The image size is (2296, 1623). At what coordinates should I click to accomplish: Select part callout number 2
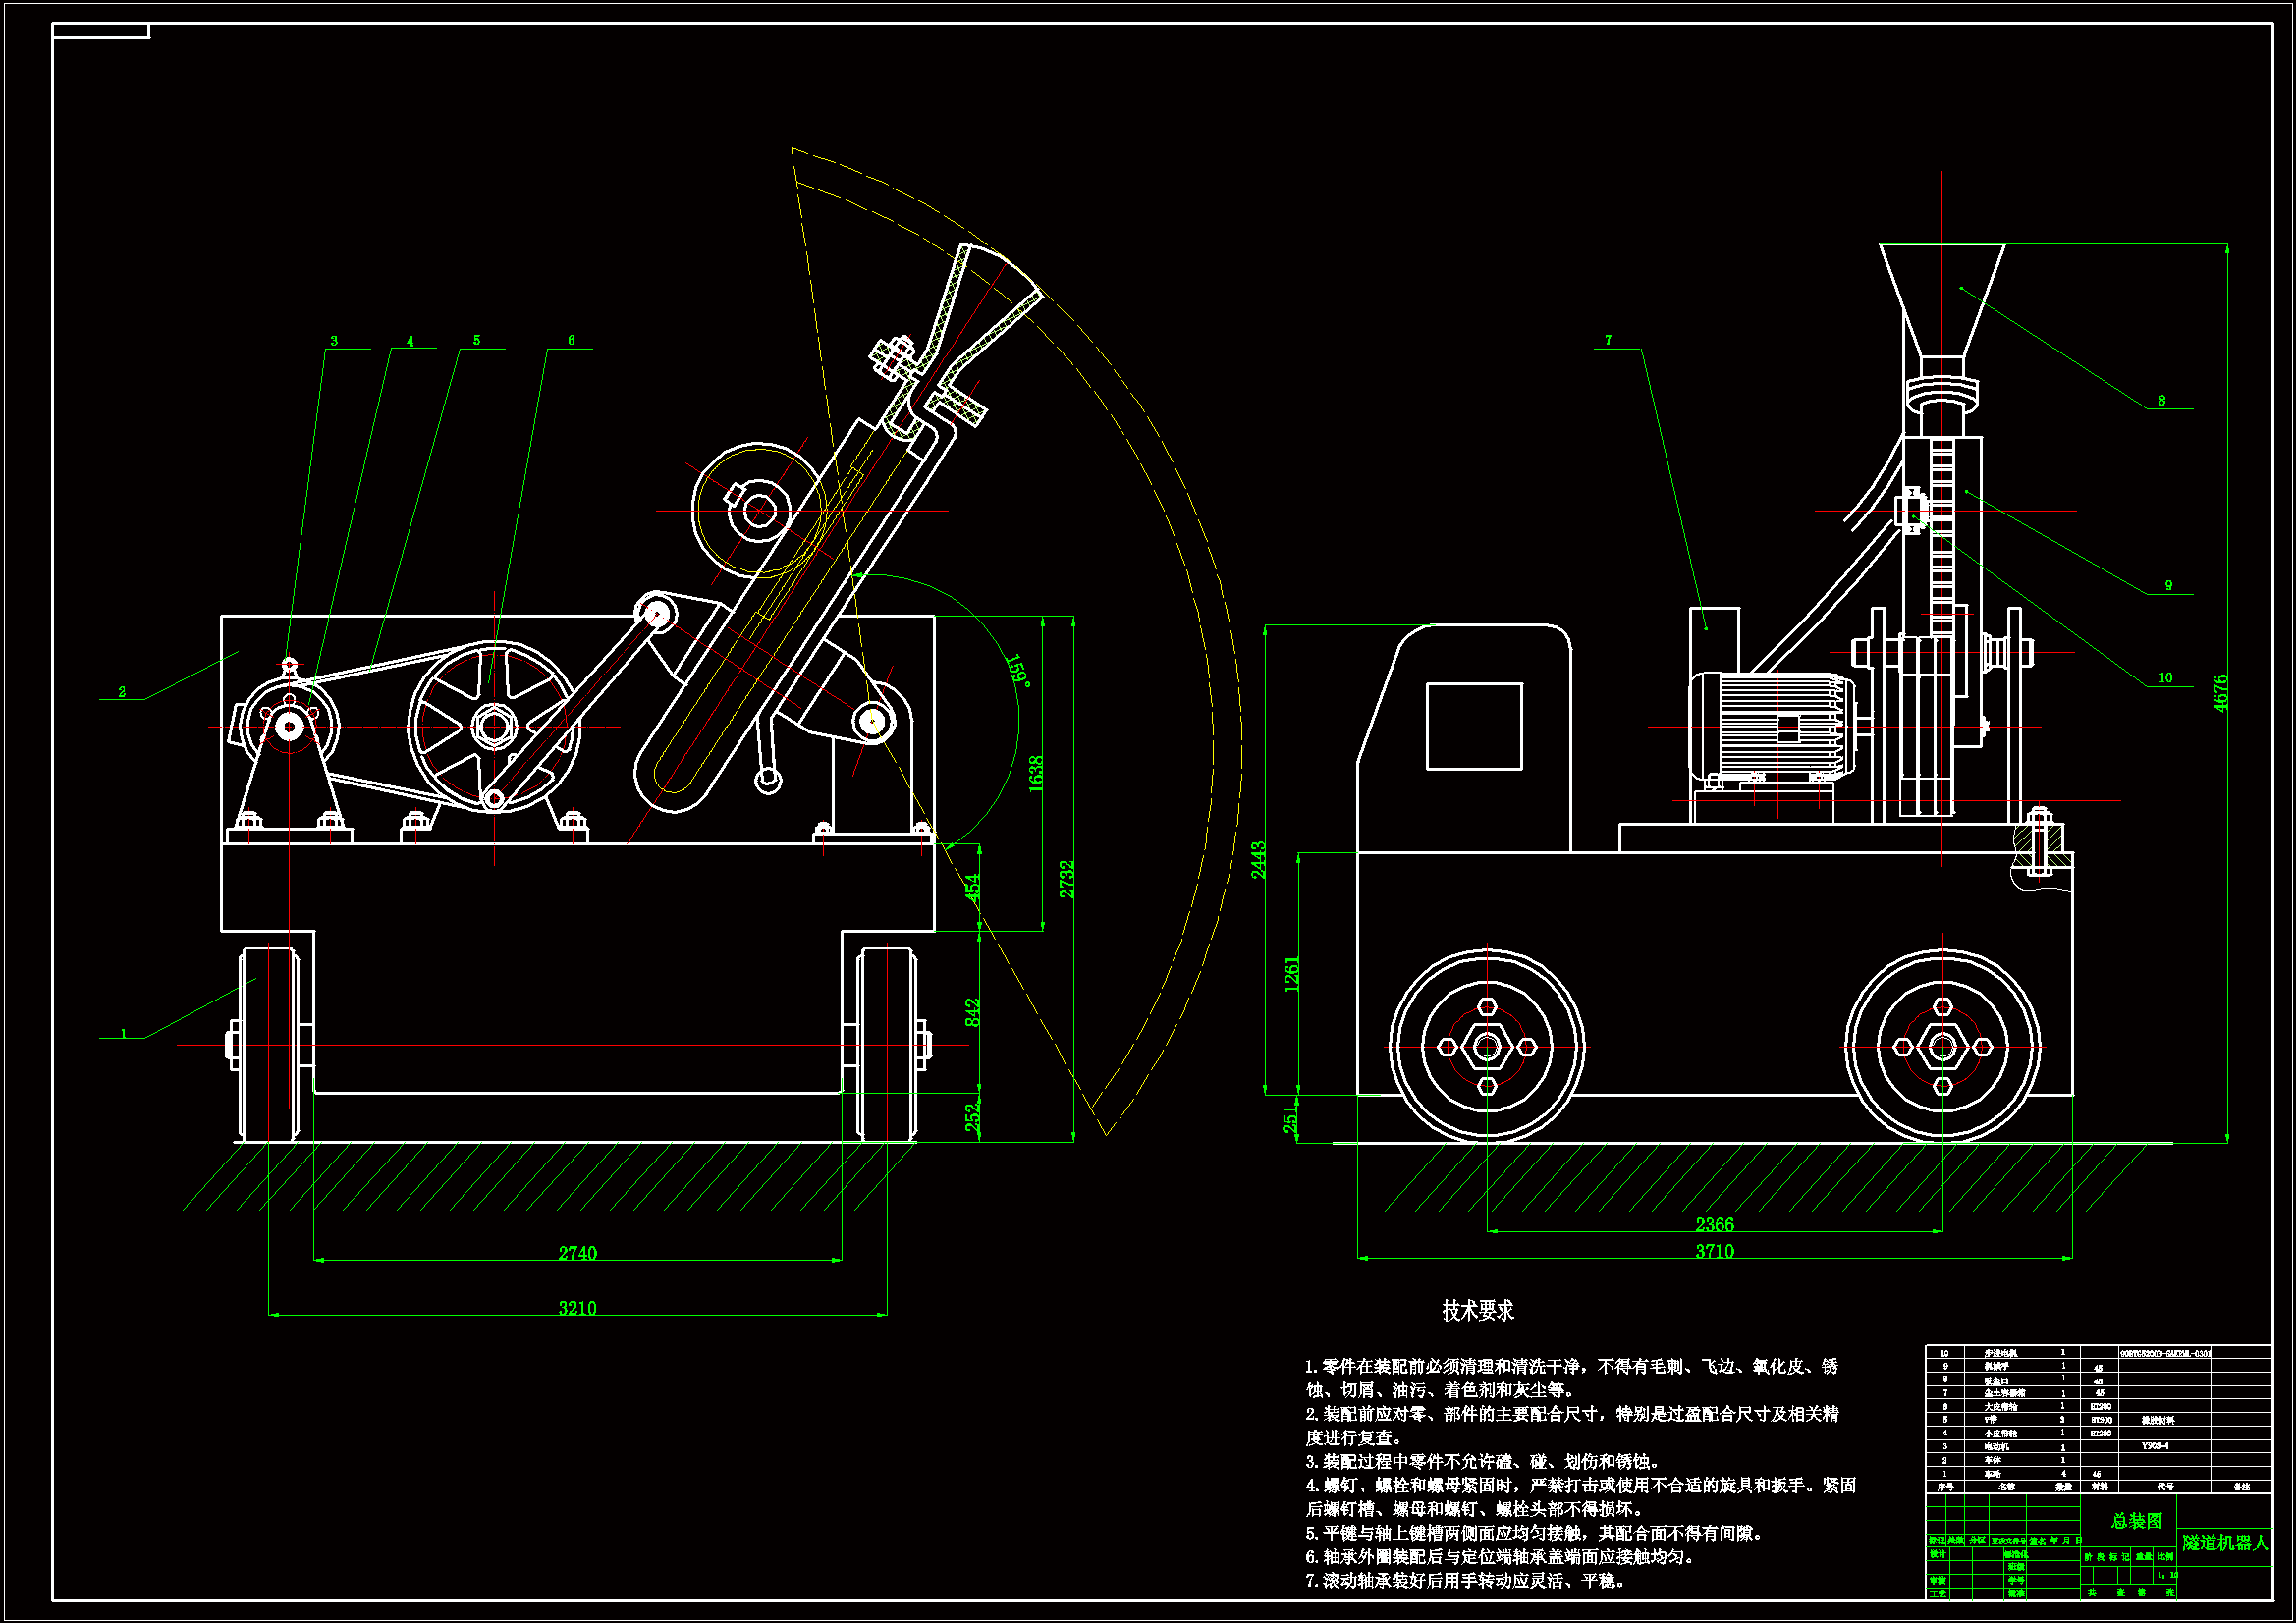coord(122,692)
